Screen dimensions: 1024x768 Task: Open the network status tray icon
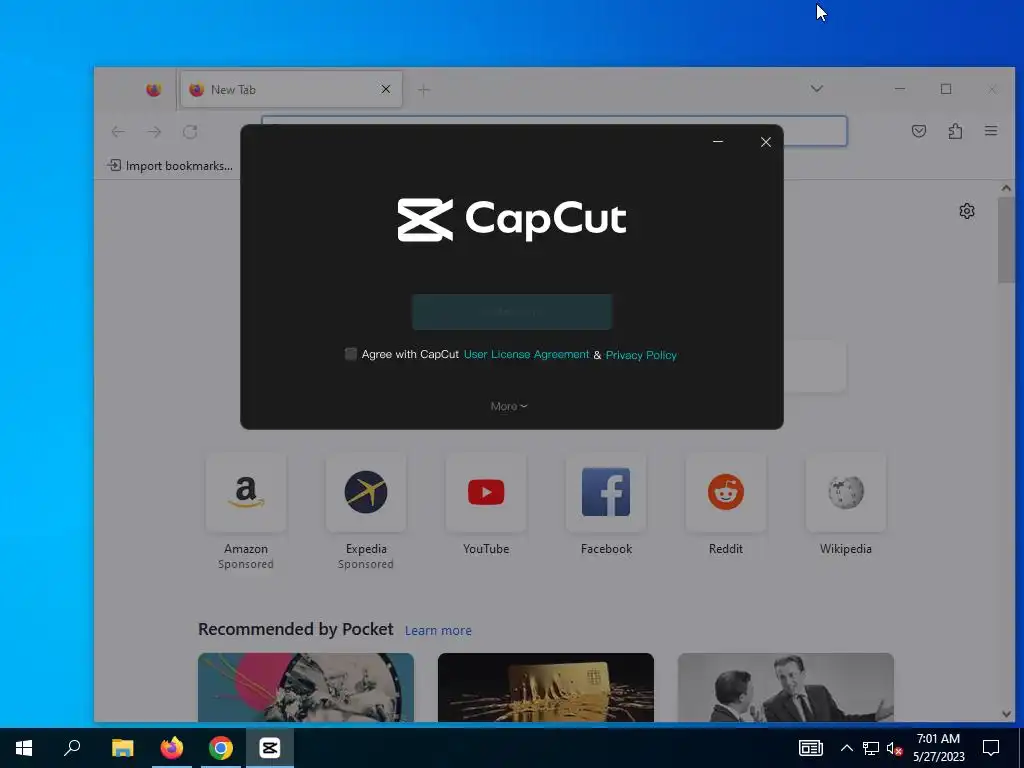click(871, 748)
